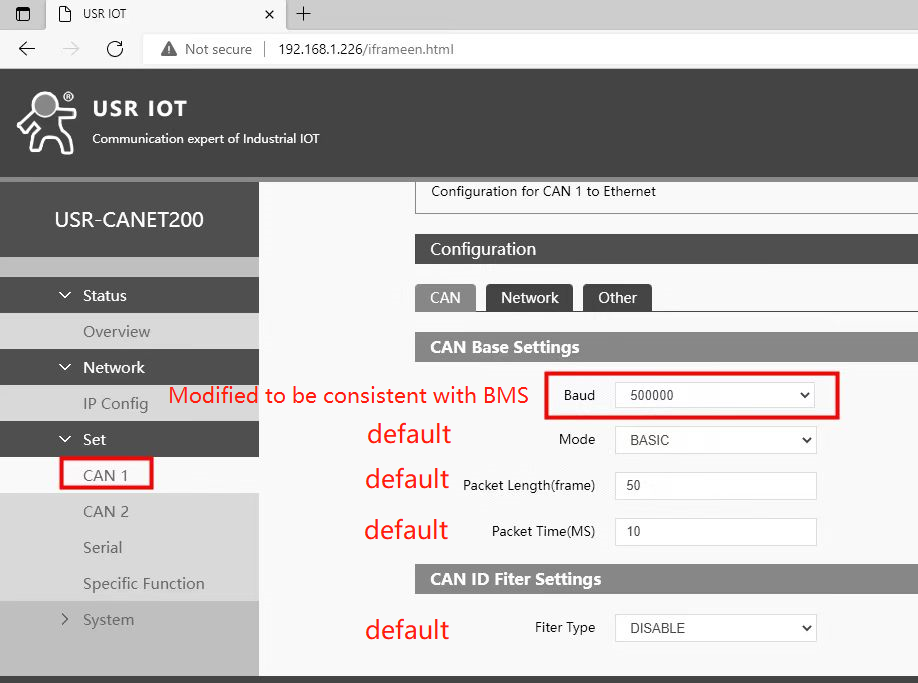
Task: Click the Fiter Type label
Action: pos(565,627)
